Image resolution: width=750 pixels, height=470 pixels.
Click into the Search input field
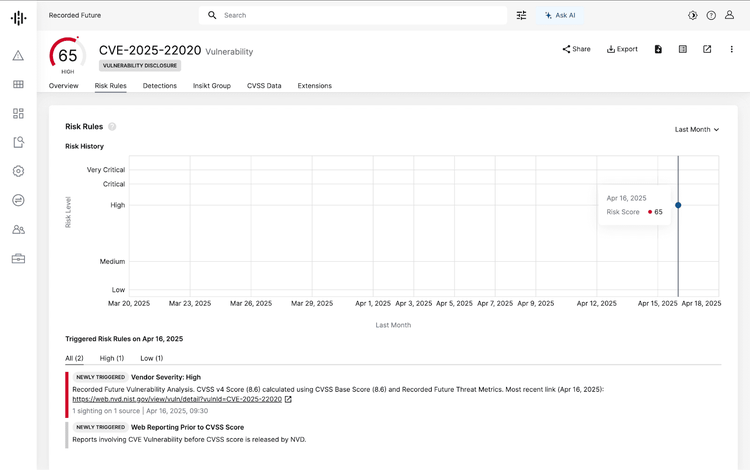[360, 16]
